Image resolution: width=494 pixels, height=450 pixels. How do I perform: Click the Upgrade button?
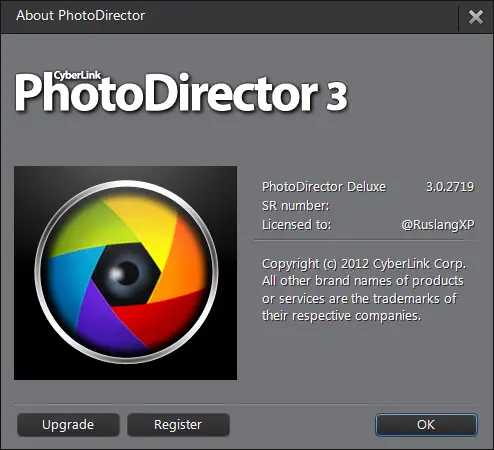point(68,425)
